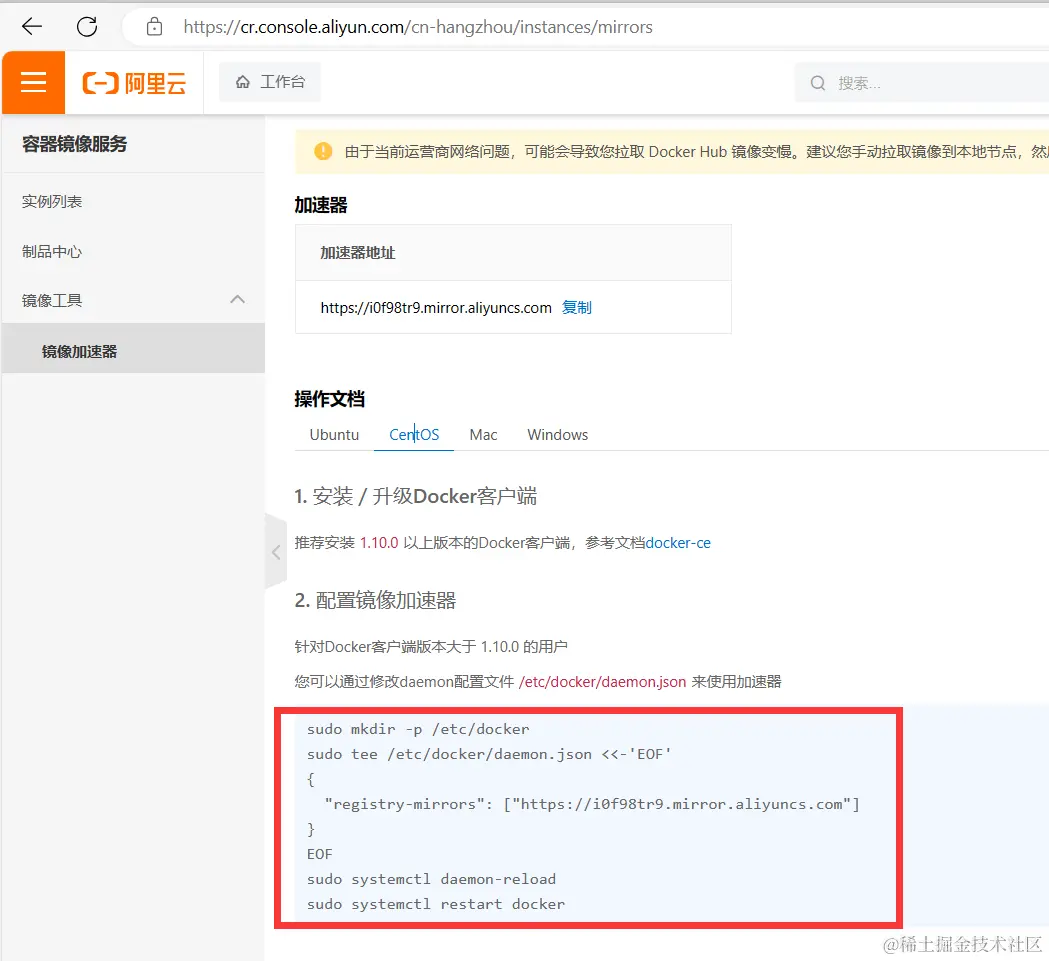Switch to the Windows tab
This screenshot has height=961, width=1049.
(x=557, y=435)
